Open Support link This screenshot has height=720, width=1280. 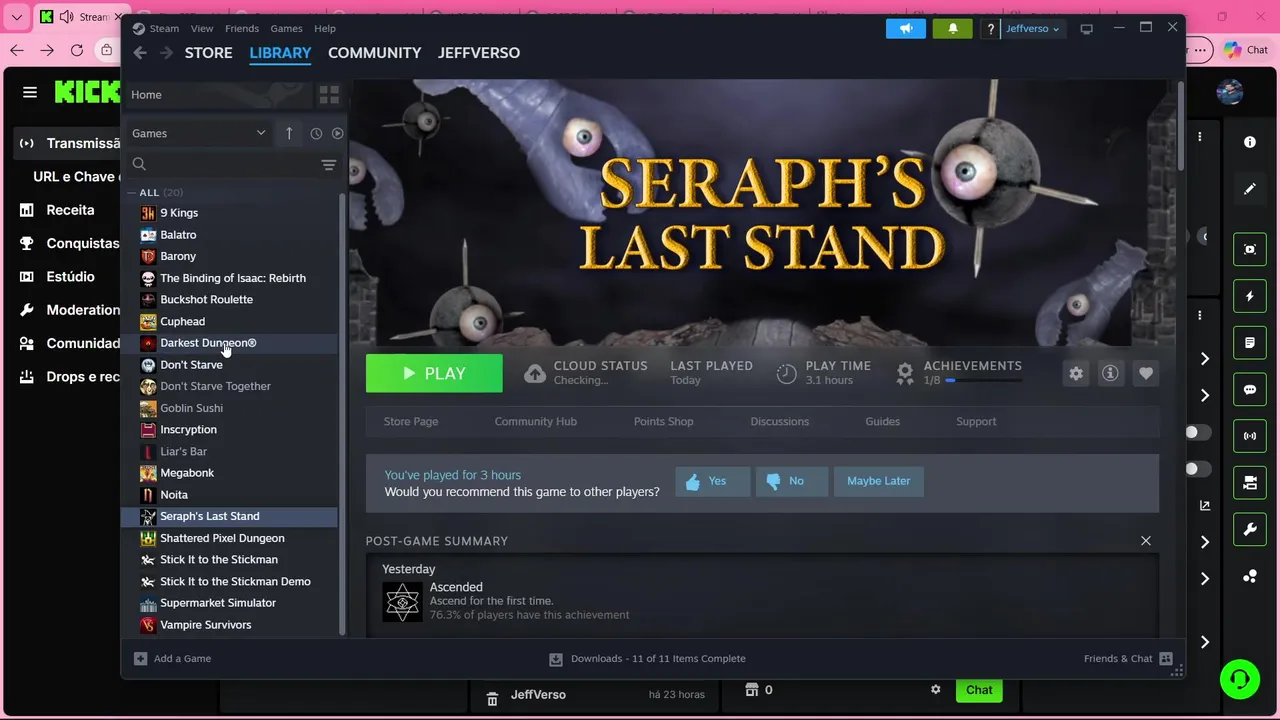(976, 421)
